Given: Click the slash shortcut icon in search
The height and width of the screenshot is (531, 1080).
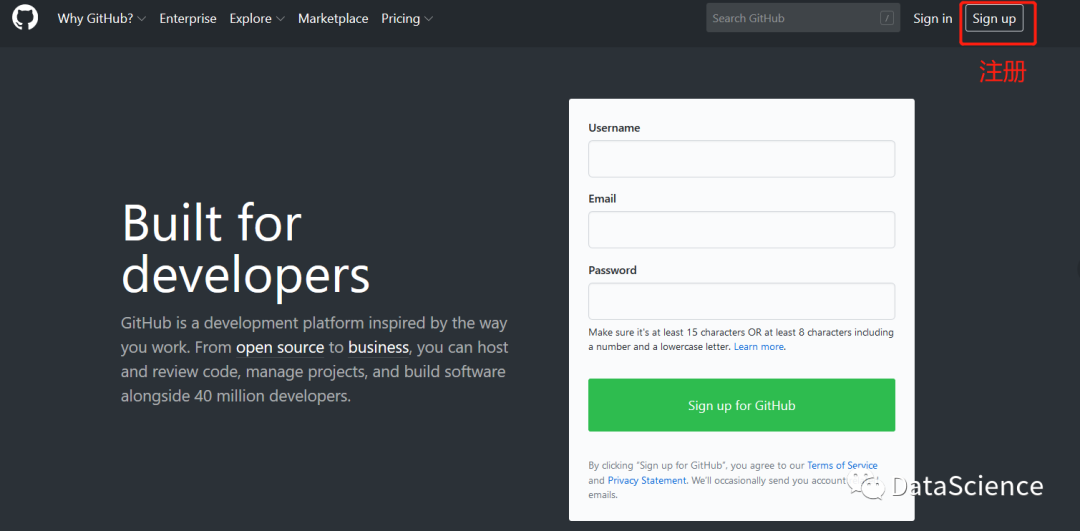Looking at the screenshot, I should 886,19.
